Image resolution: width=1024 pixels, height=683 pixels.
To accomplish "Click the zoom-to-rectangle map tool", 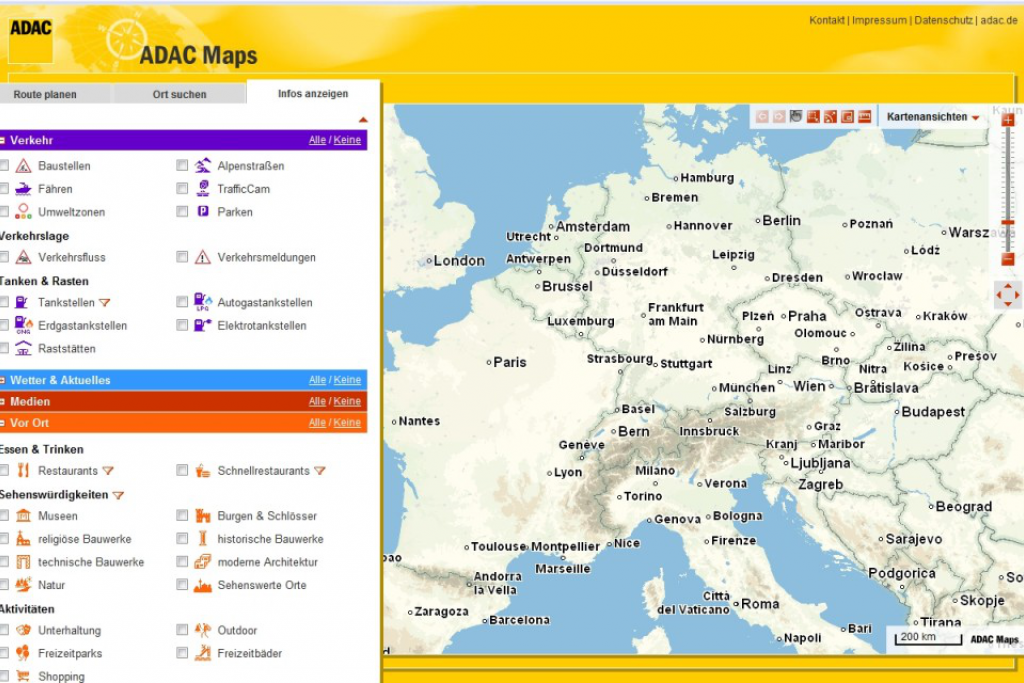I will tap(813, 117).
